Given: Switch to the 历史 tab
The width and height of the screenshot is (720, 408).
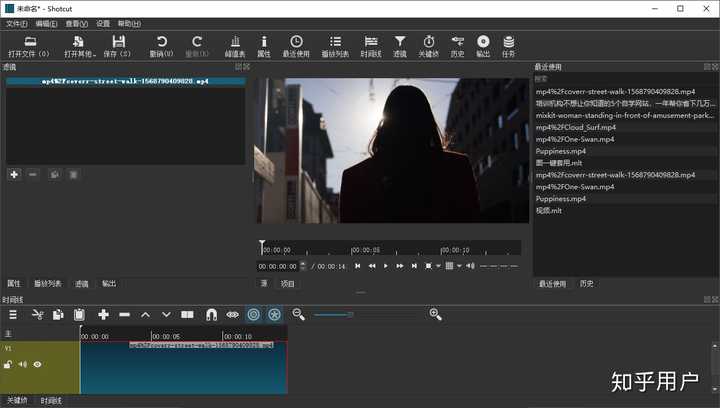Looking at the screenshot, I should [x=586, y=283].
